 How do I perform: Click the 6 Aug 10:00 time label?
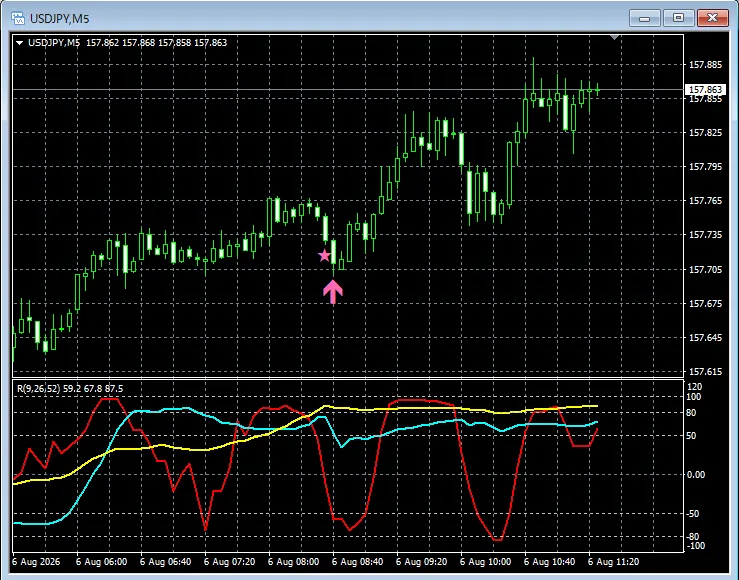485,562
